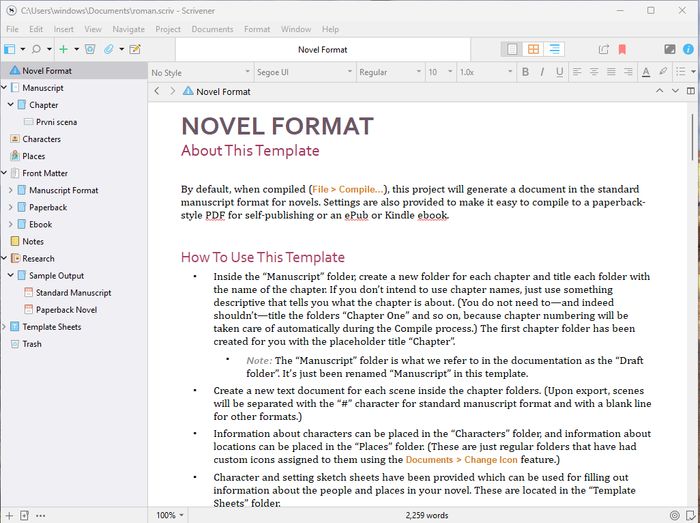700x523 pixels.
Task: Open the Trash item in binder
Action: [x=32, y=344]
